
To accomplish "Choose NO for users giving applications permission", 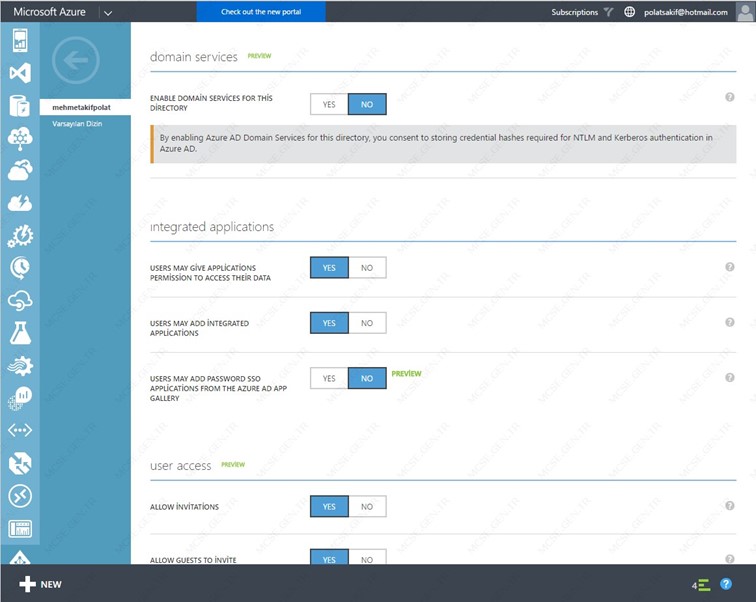I will click(x=367, y=268).
